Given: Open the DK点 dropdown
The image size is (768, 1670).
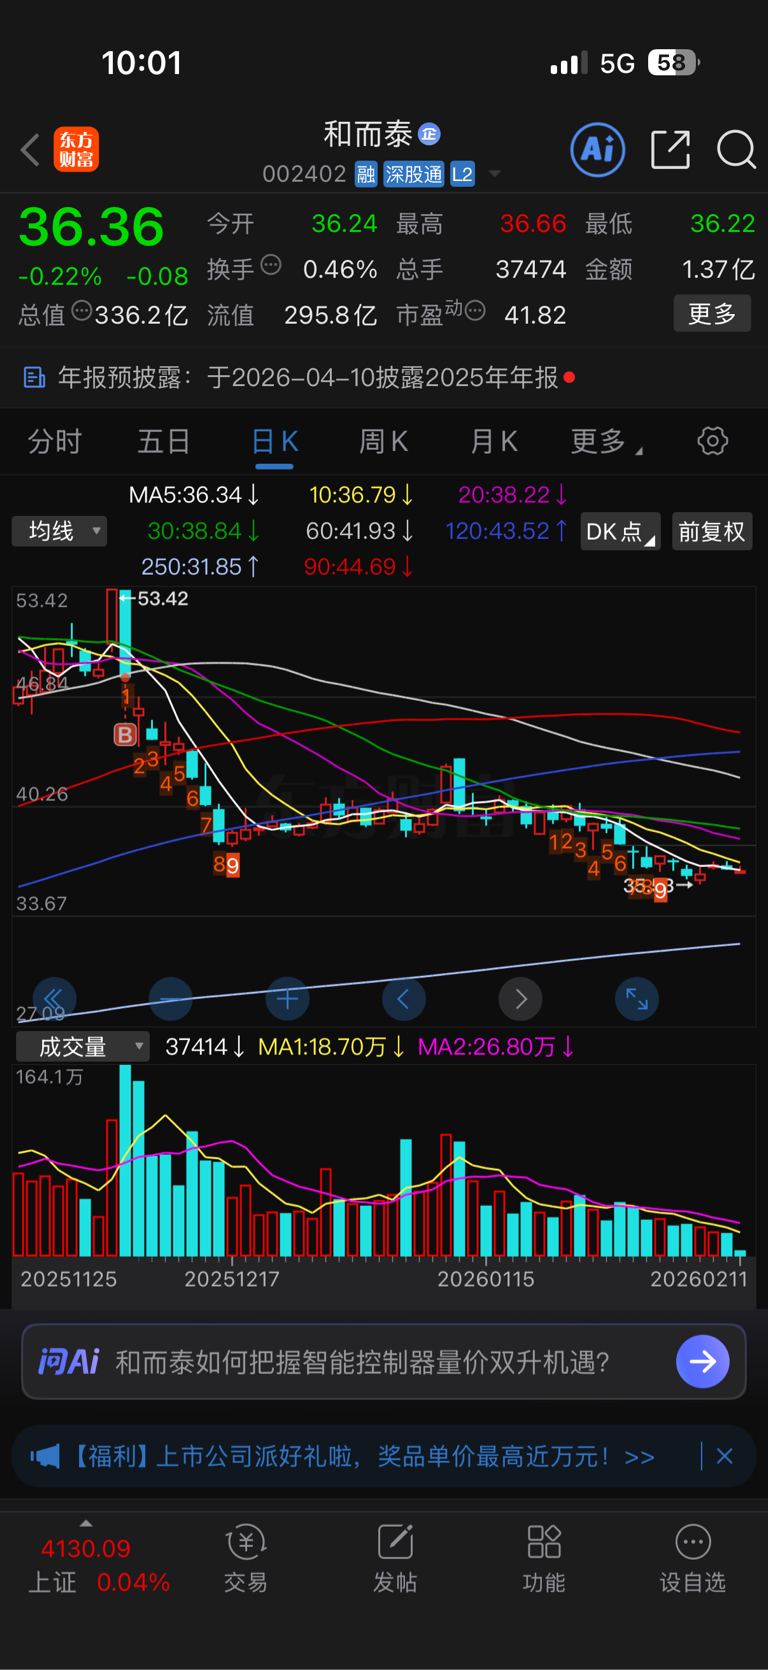Looking at the screenshot, I should tap(620, 532).
